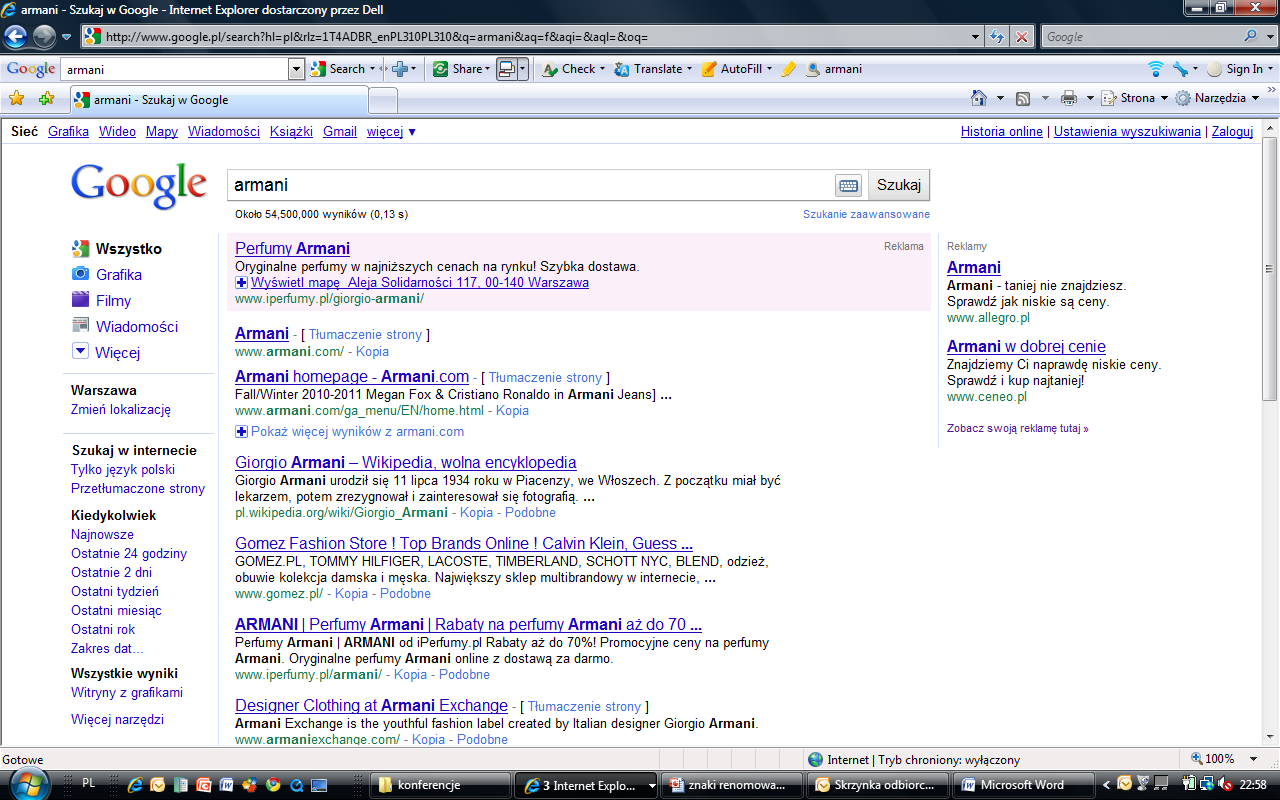
Task: Open the Translate dropdown on Google Toolbar
Action: click(x=689, y=69)
